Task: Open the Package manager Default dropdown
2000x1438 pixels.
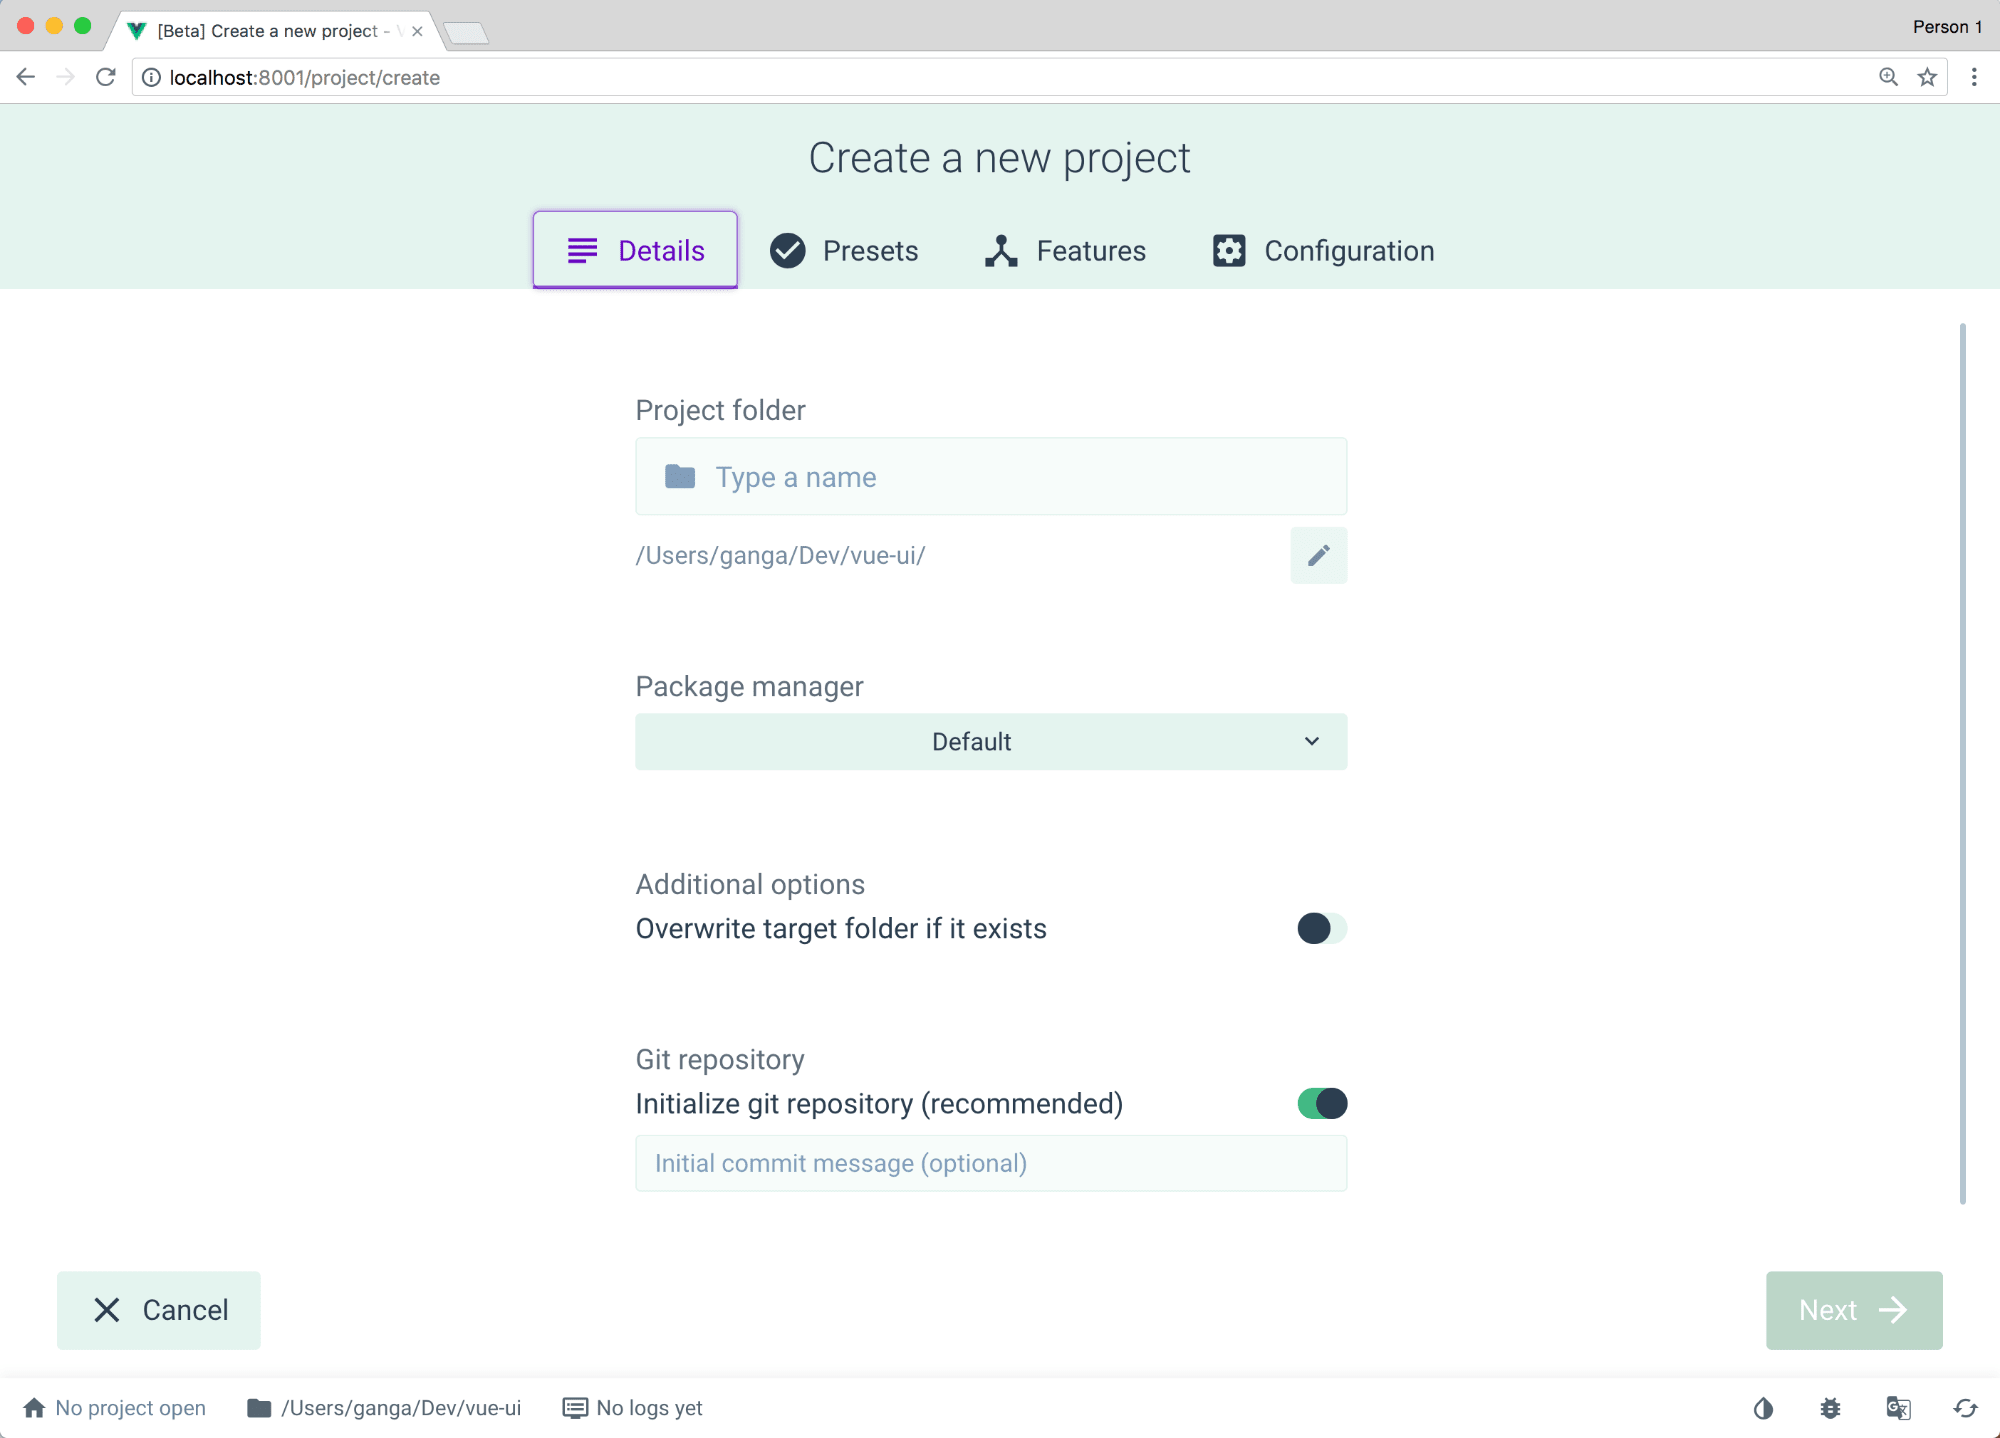Action: [x=991, y=741]
